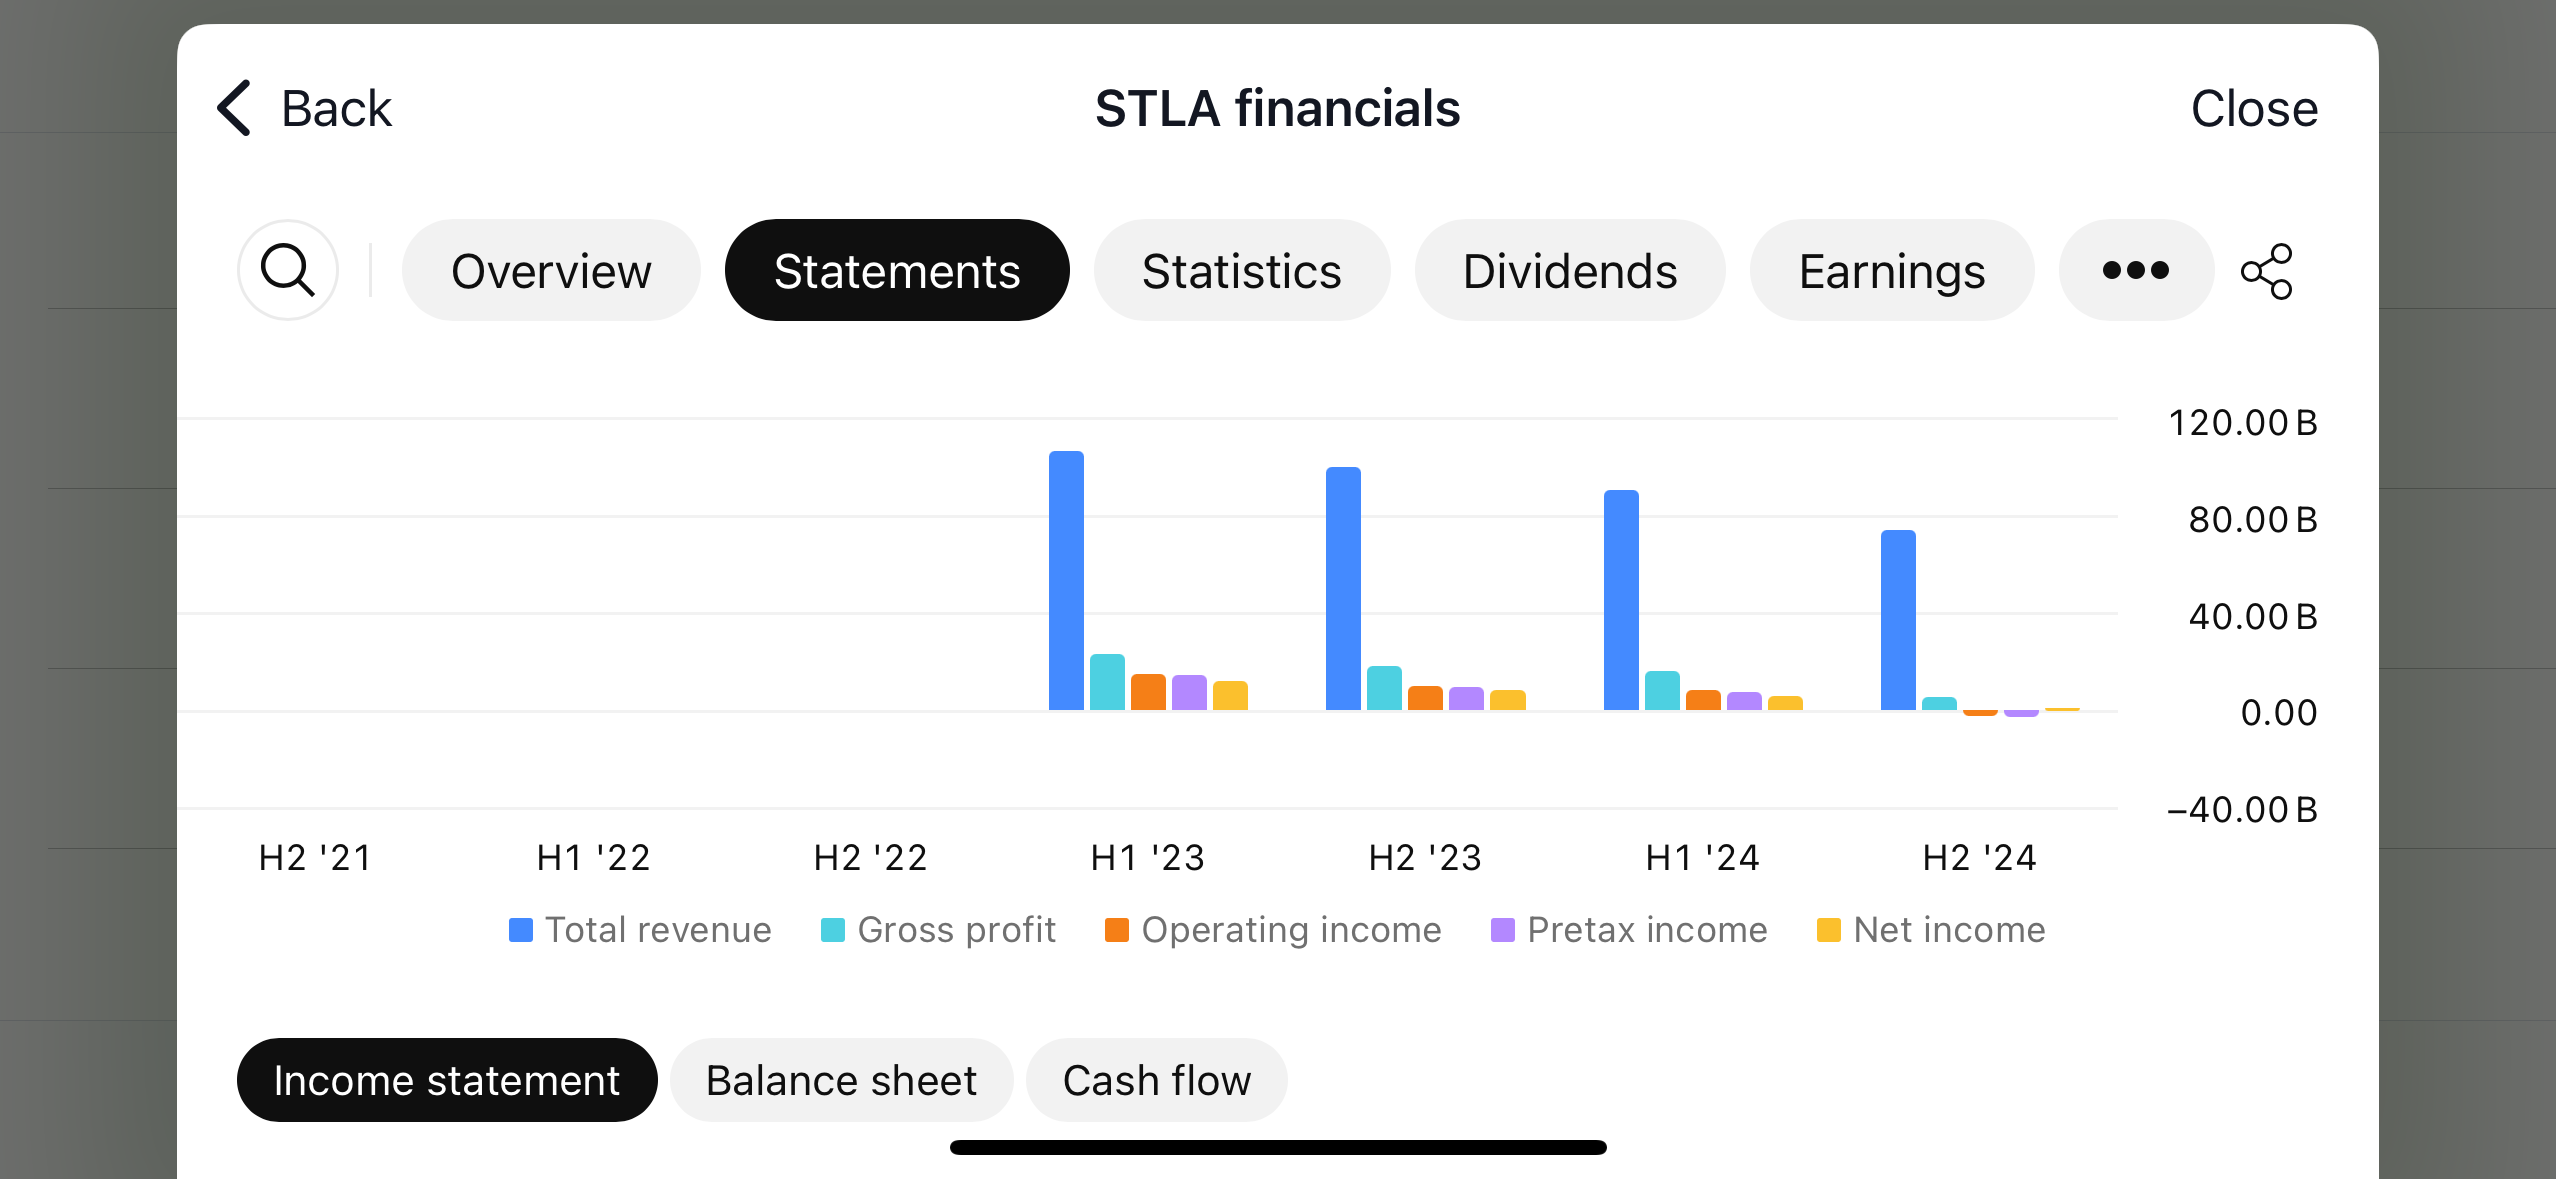Toggle Gross profit series in legend
Image resolution: width=2556 pixels, height=1179 pixels.
pos(938,930)
